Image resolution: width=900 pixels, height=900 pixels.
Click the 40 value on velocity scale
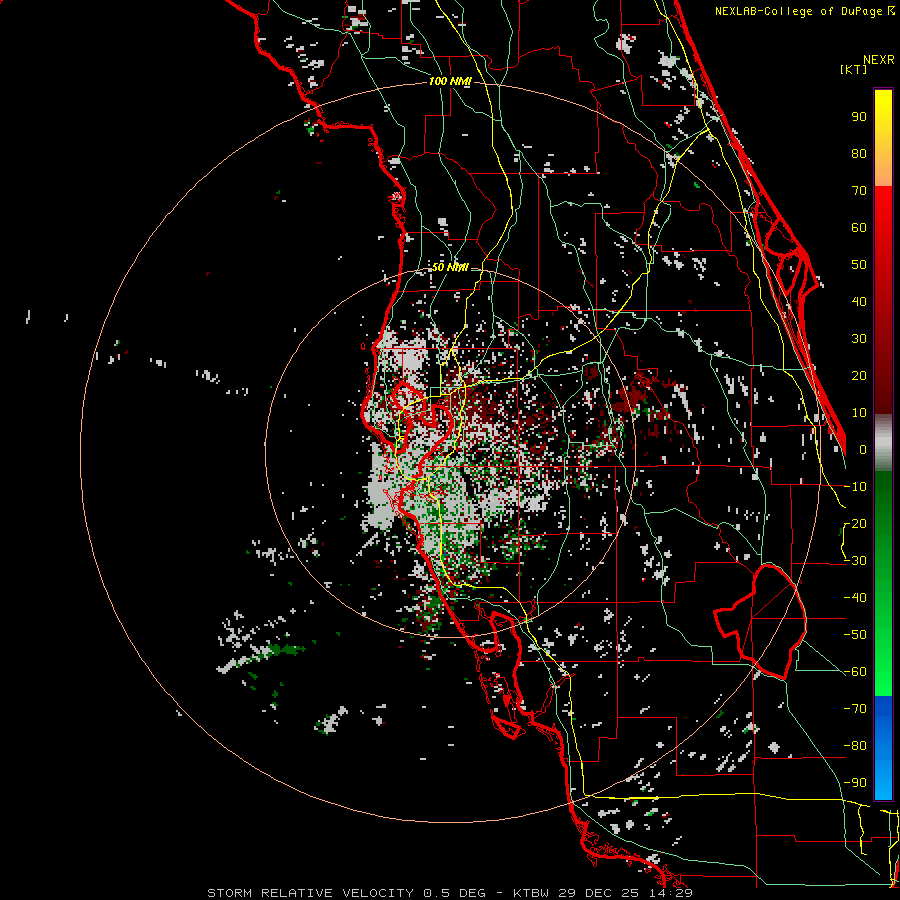(859, 302)
